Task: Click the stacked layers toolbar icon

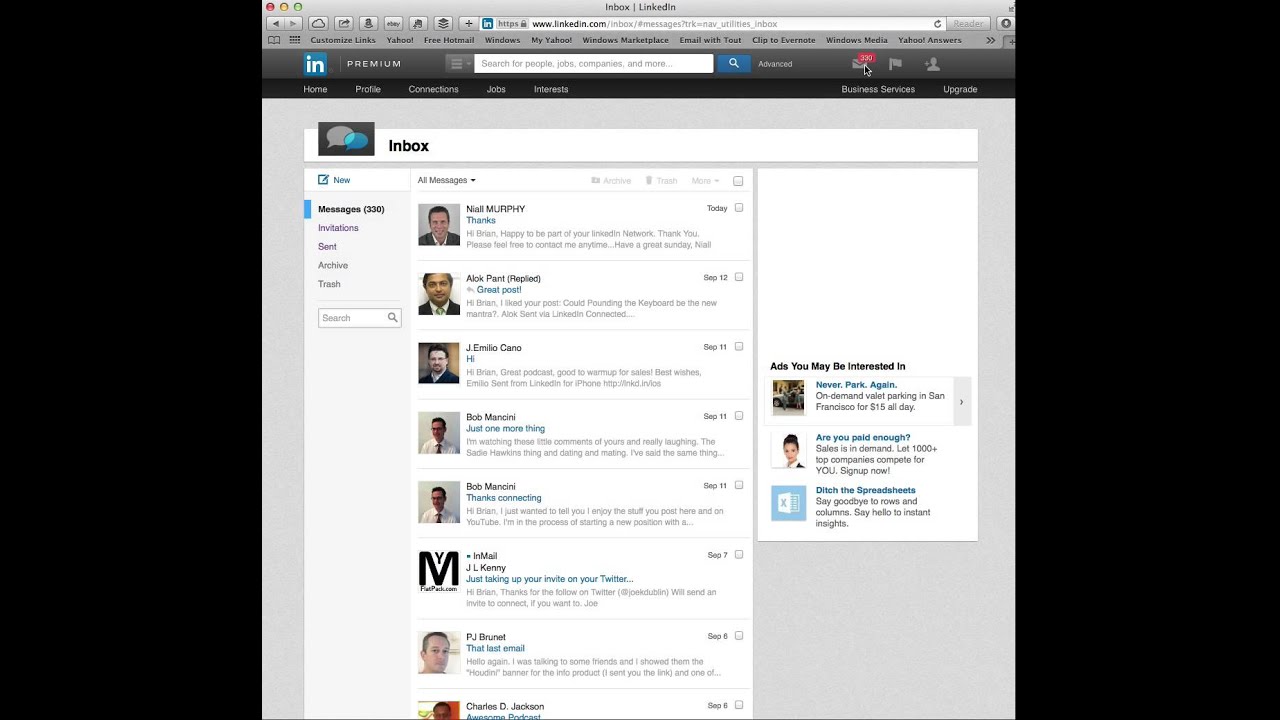Action: [443, 23]
